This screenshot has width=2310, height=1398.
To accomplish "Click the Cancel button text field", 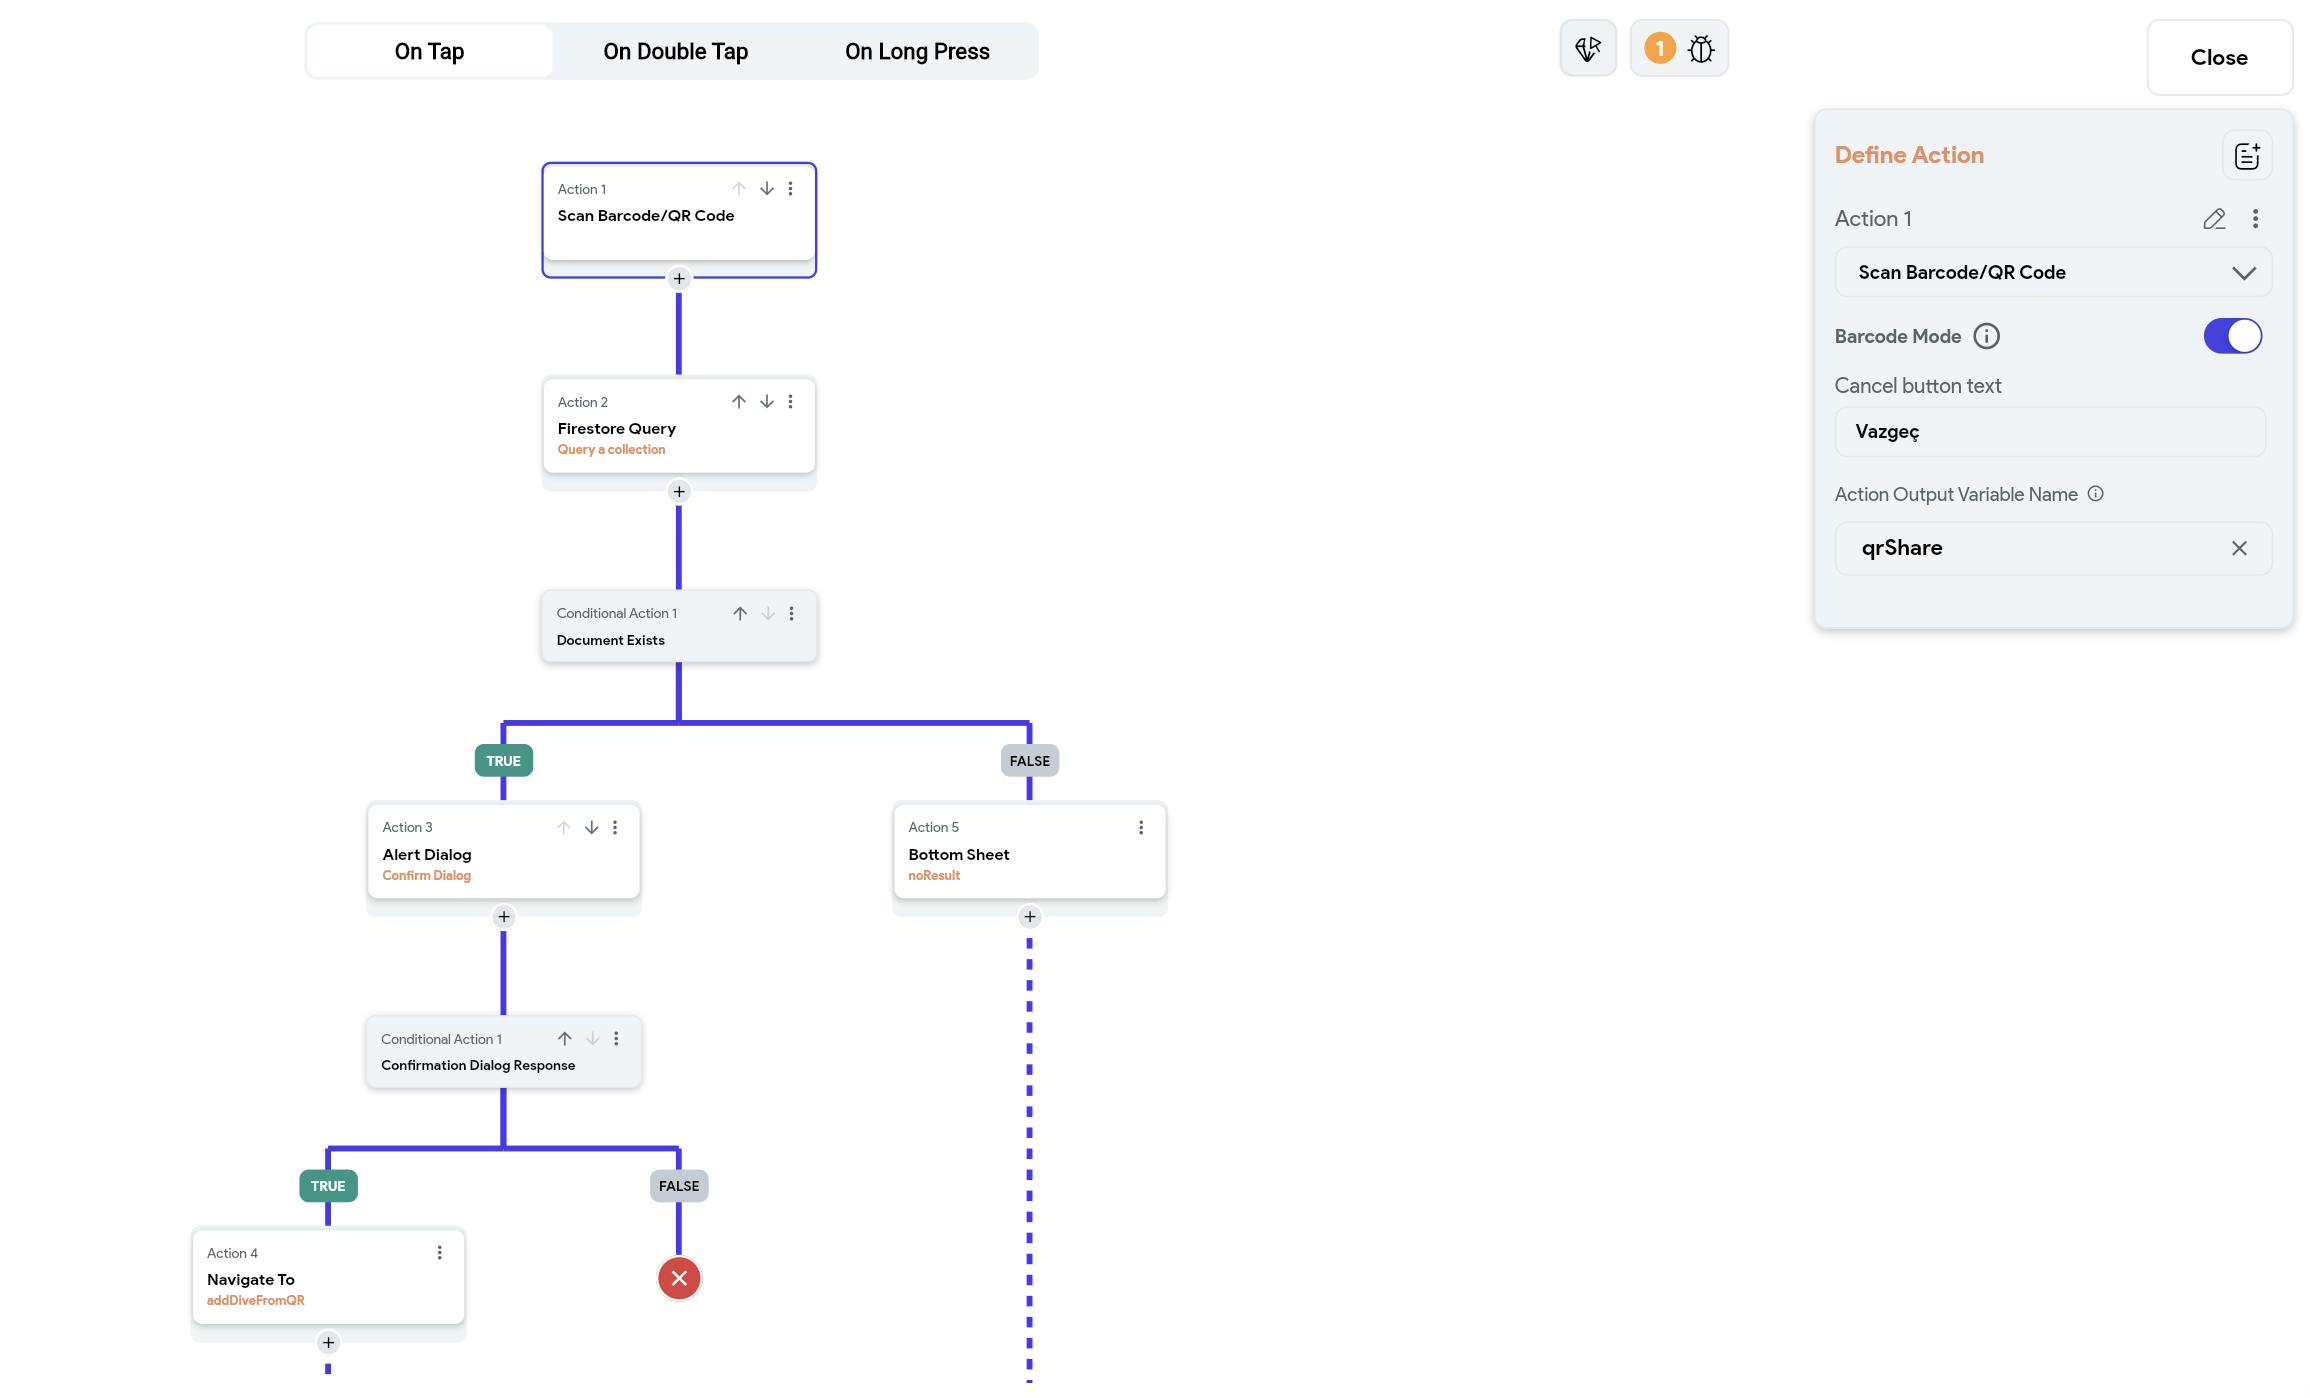I will (x=2048, y=432).
